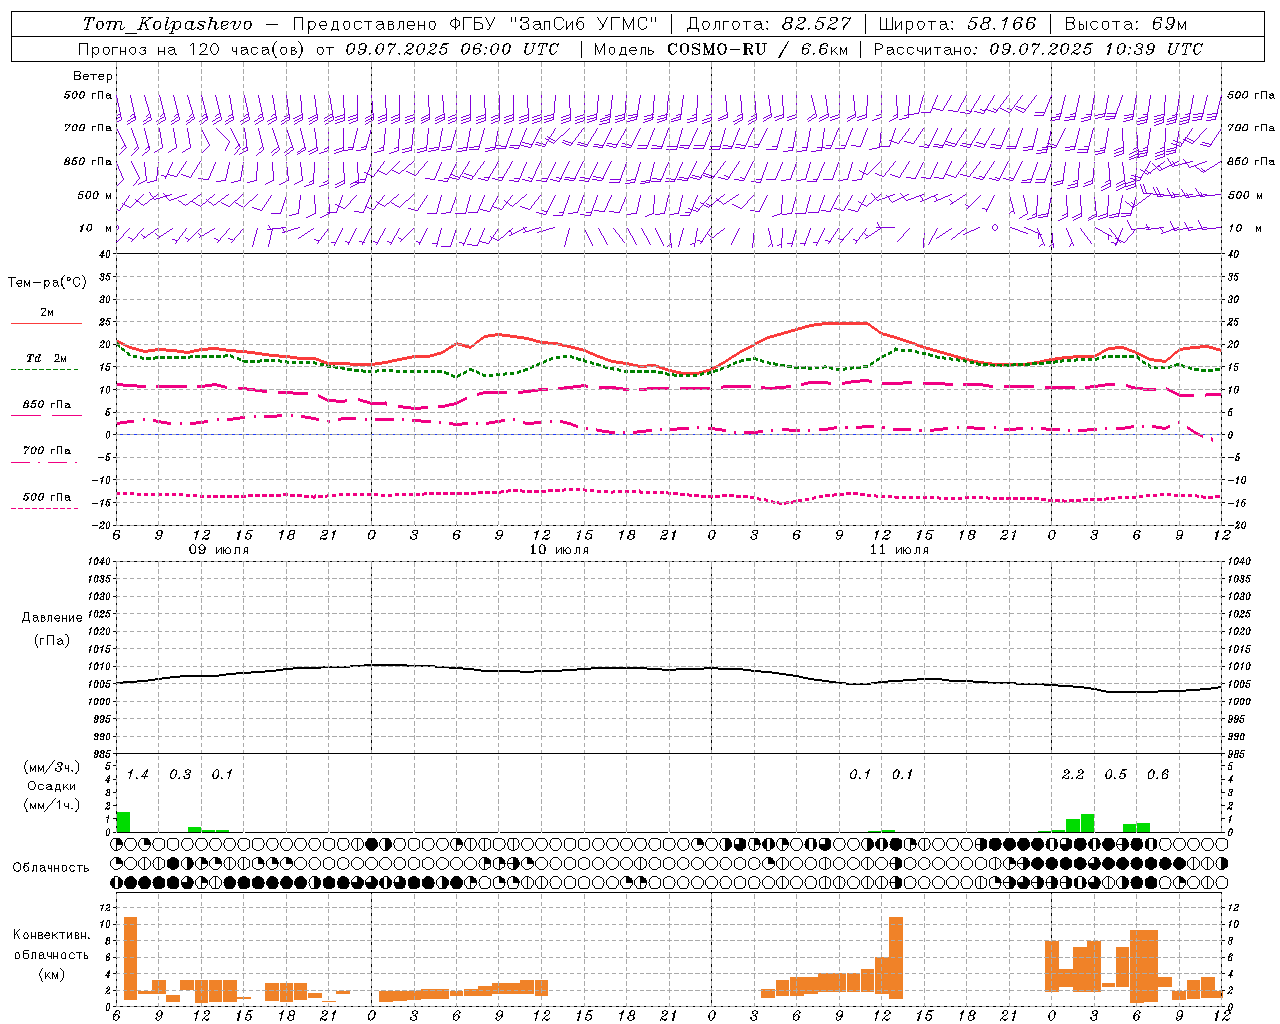Click the '10 м' wind level label on left
The width and height of the screenshot is (1280, 1024).
click(95, 228)
